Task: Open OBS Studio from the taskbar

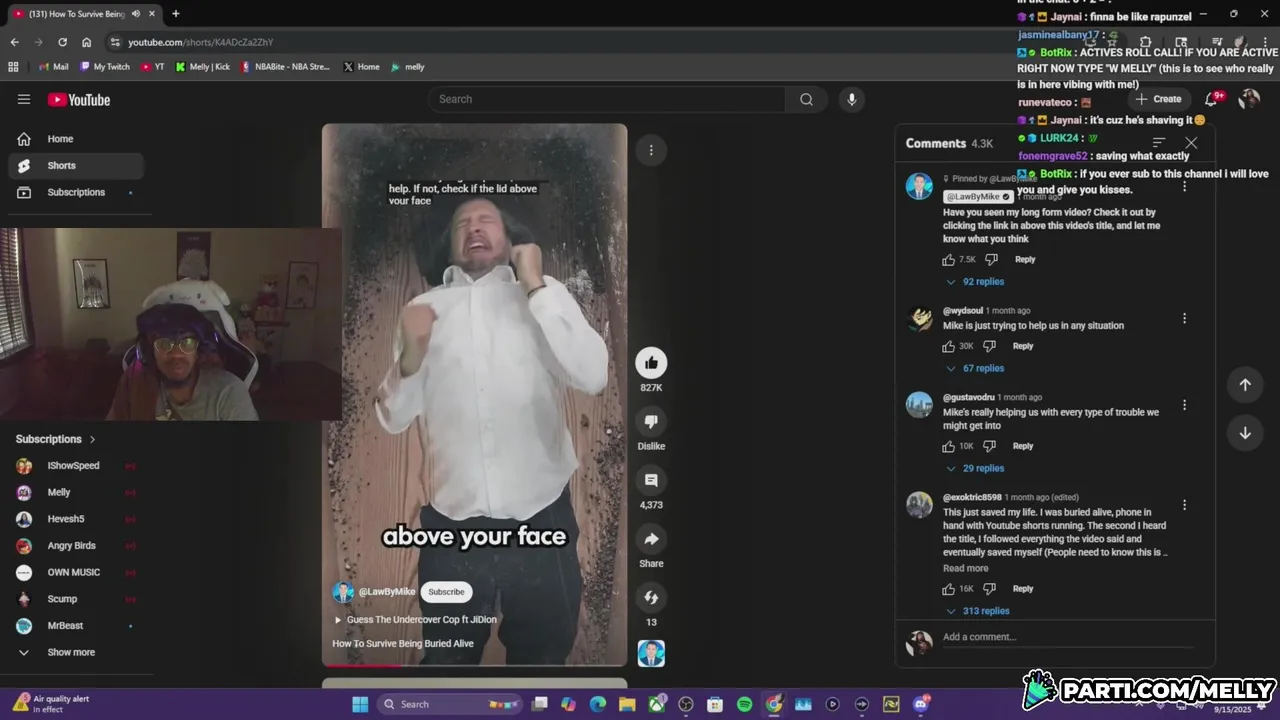Action: pos(686,704)
